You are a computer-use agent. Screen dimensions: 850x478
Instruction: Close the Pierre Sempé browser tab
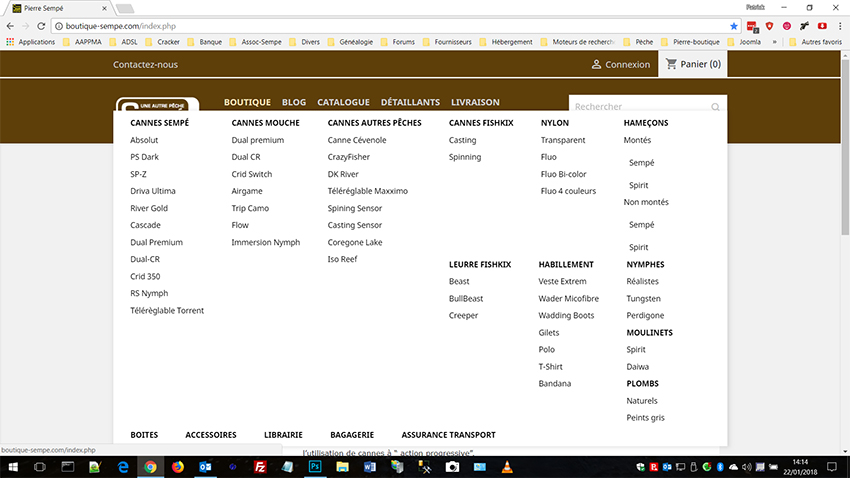(104, 8)
